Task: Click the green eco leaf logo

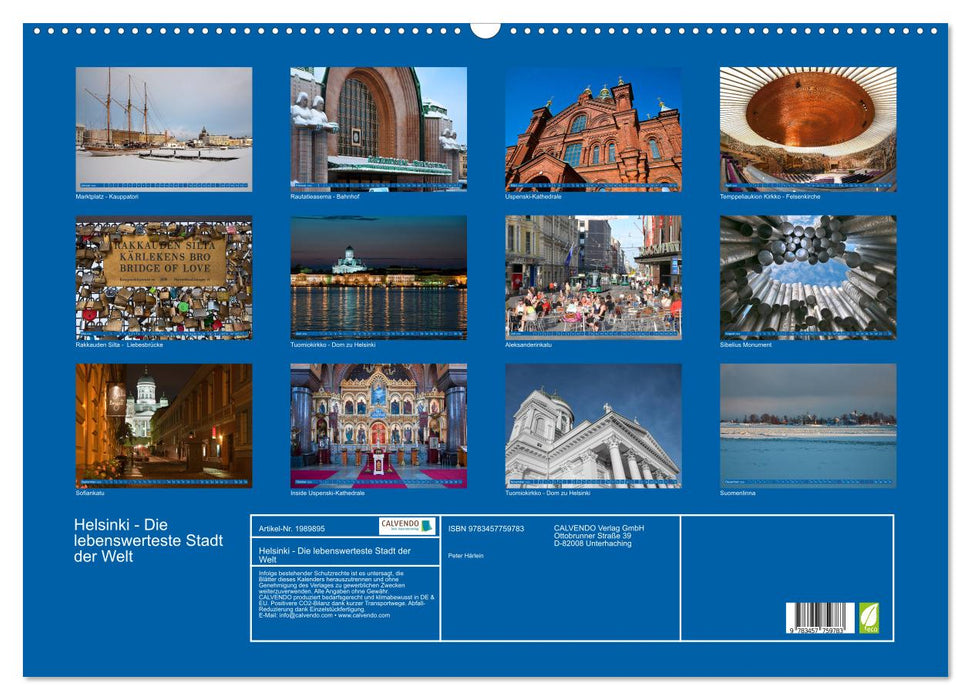Action: 869,617
